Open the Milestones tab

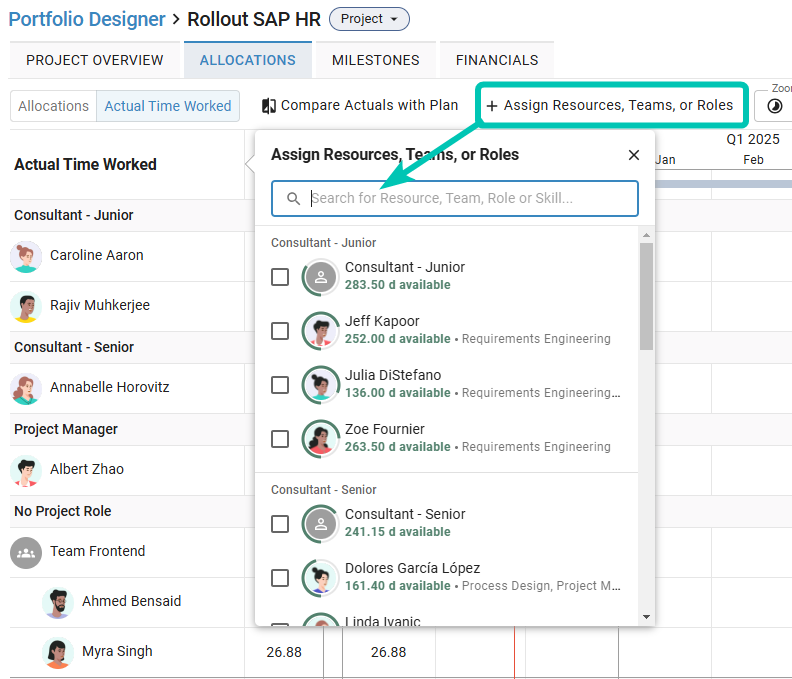376,60
